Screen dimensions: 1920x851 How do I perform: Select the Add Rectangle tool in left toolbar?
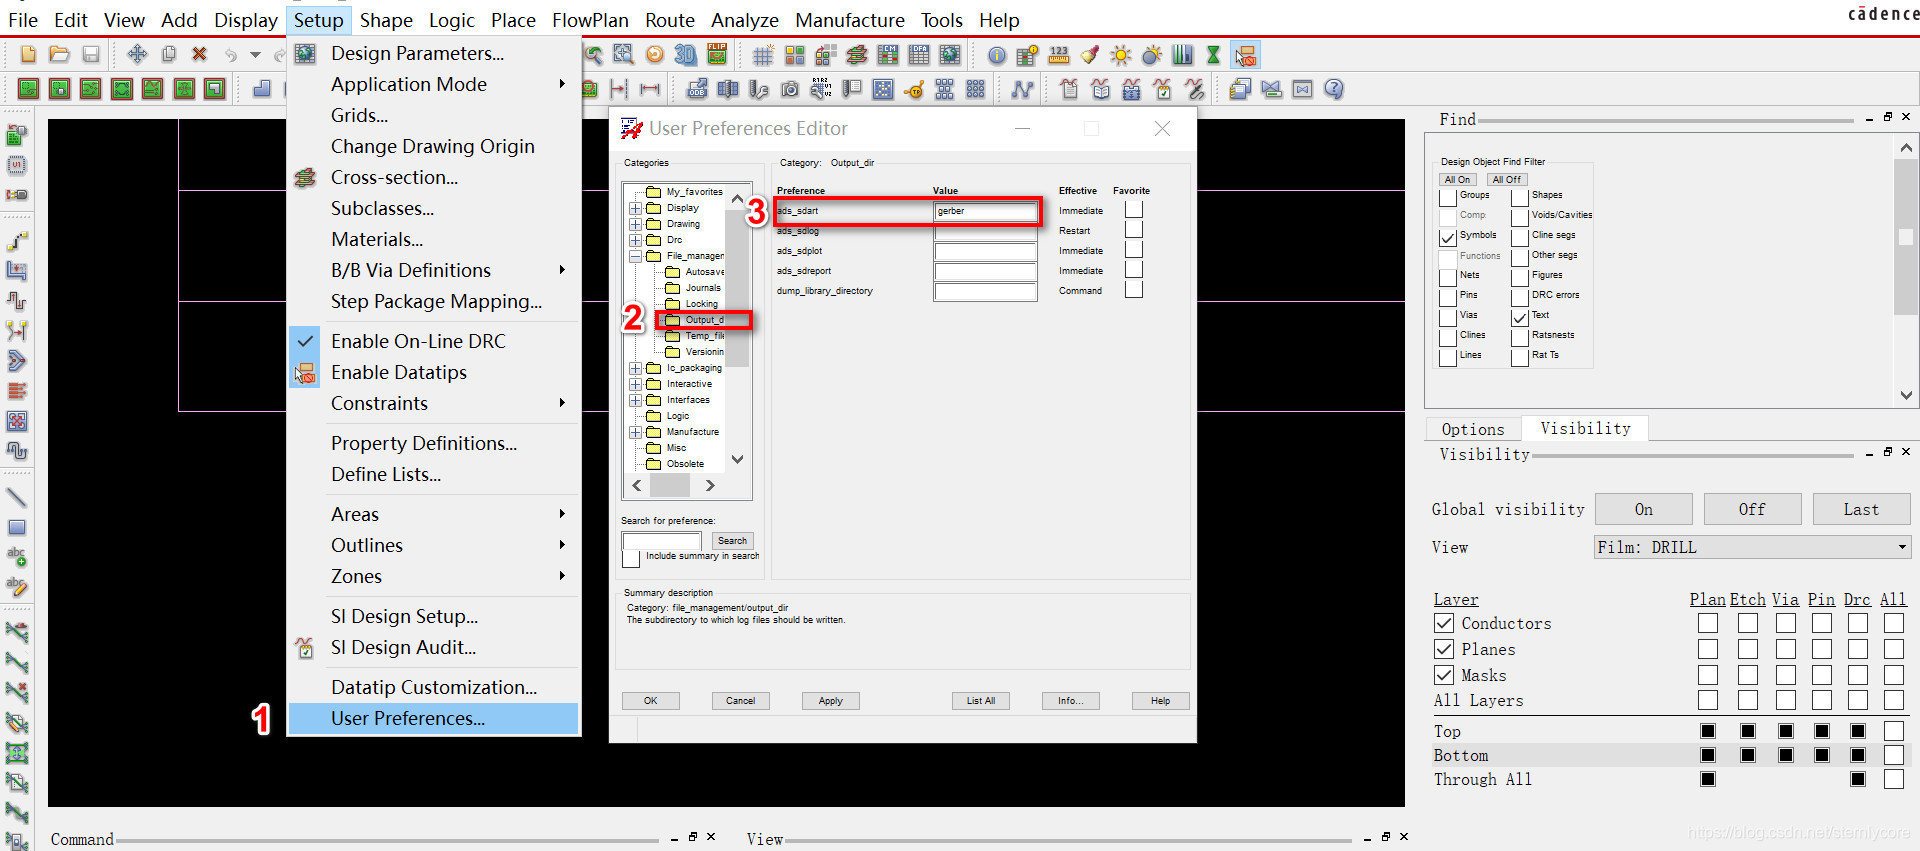tap(17, 527)
